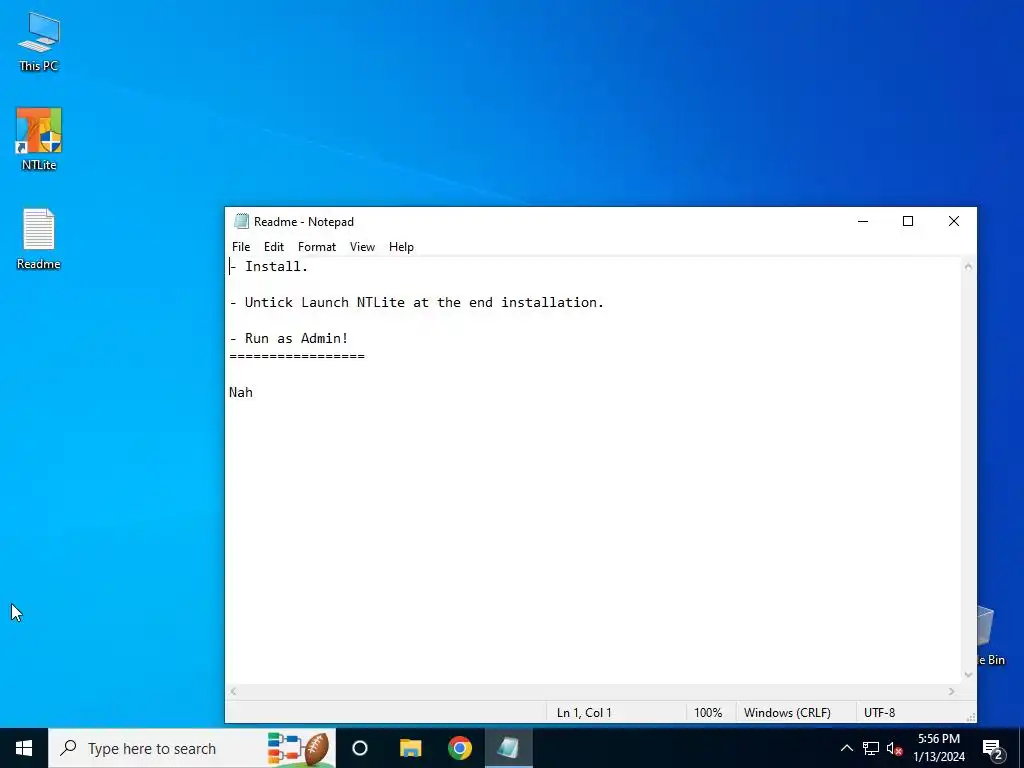Click the '100%' zoom status entry
Screen dimensions: 1024x768
click(708, 712)
